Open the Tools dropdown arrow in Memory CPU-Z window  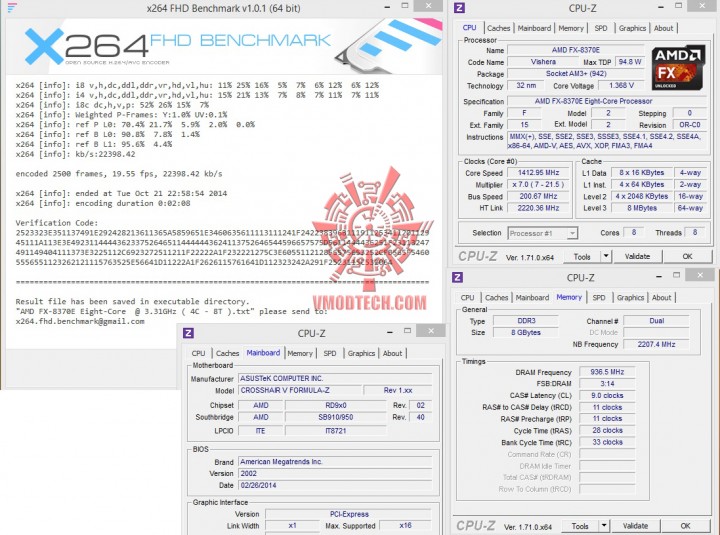point(604,526)
